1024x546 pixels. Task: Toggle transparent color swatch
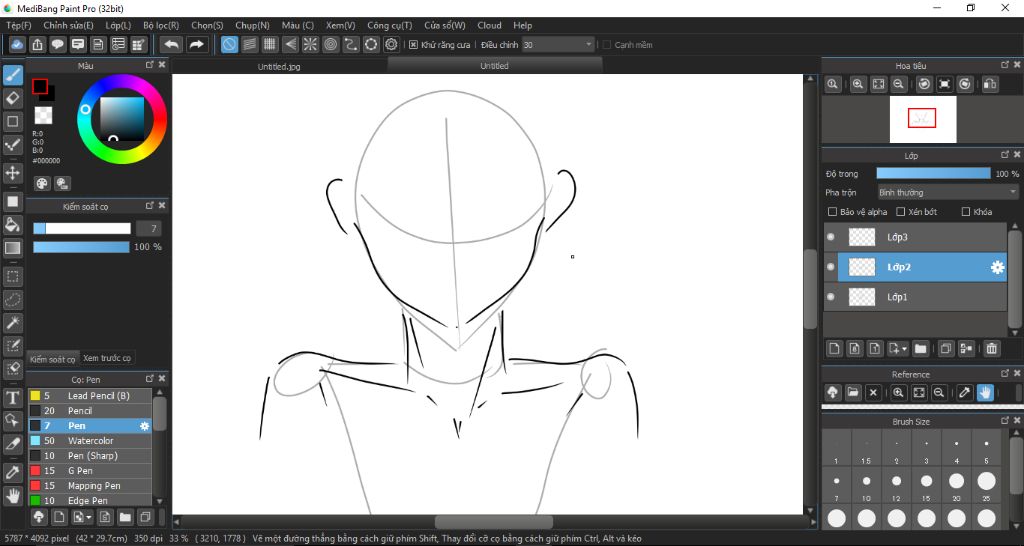(x=43, y=115)
